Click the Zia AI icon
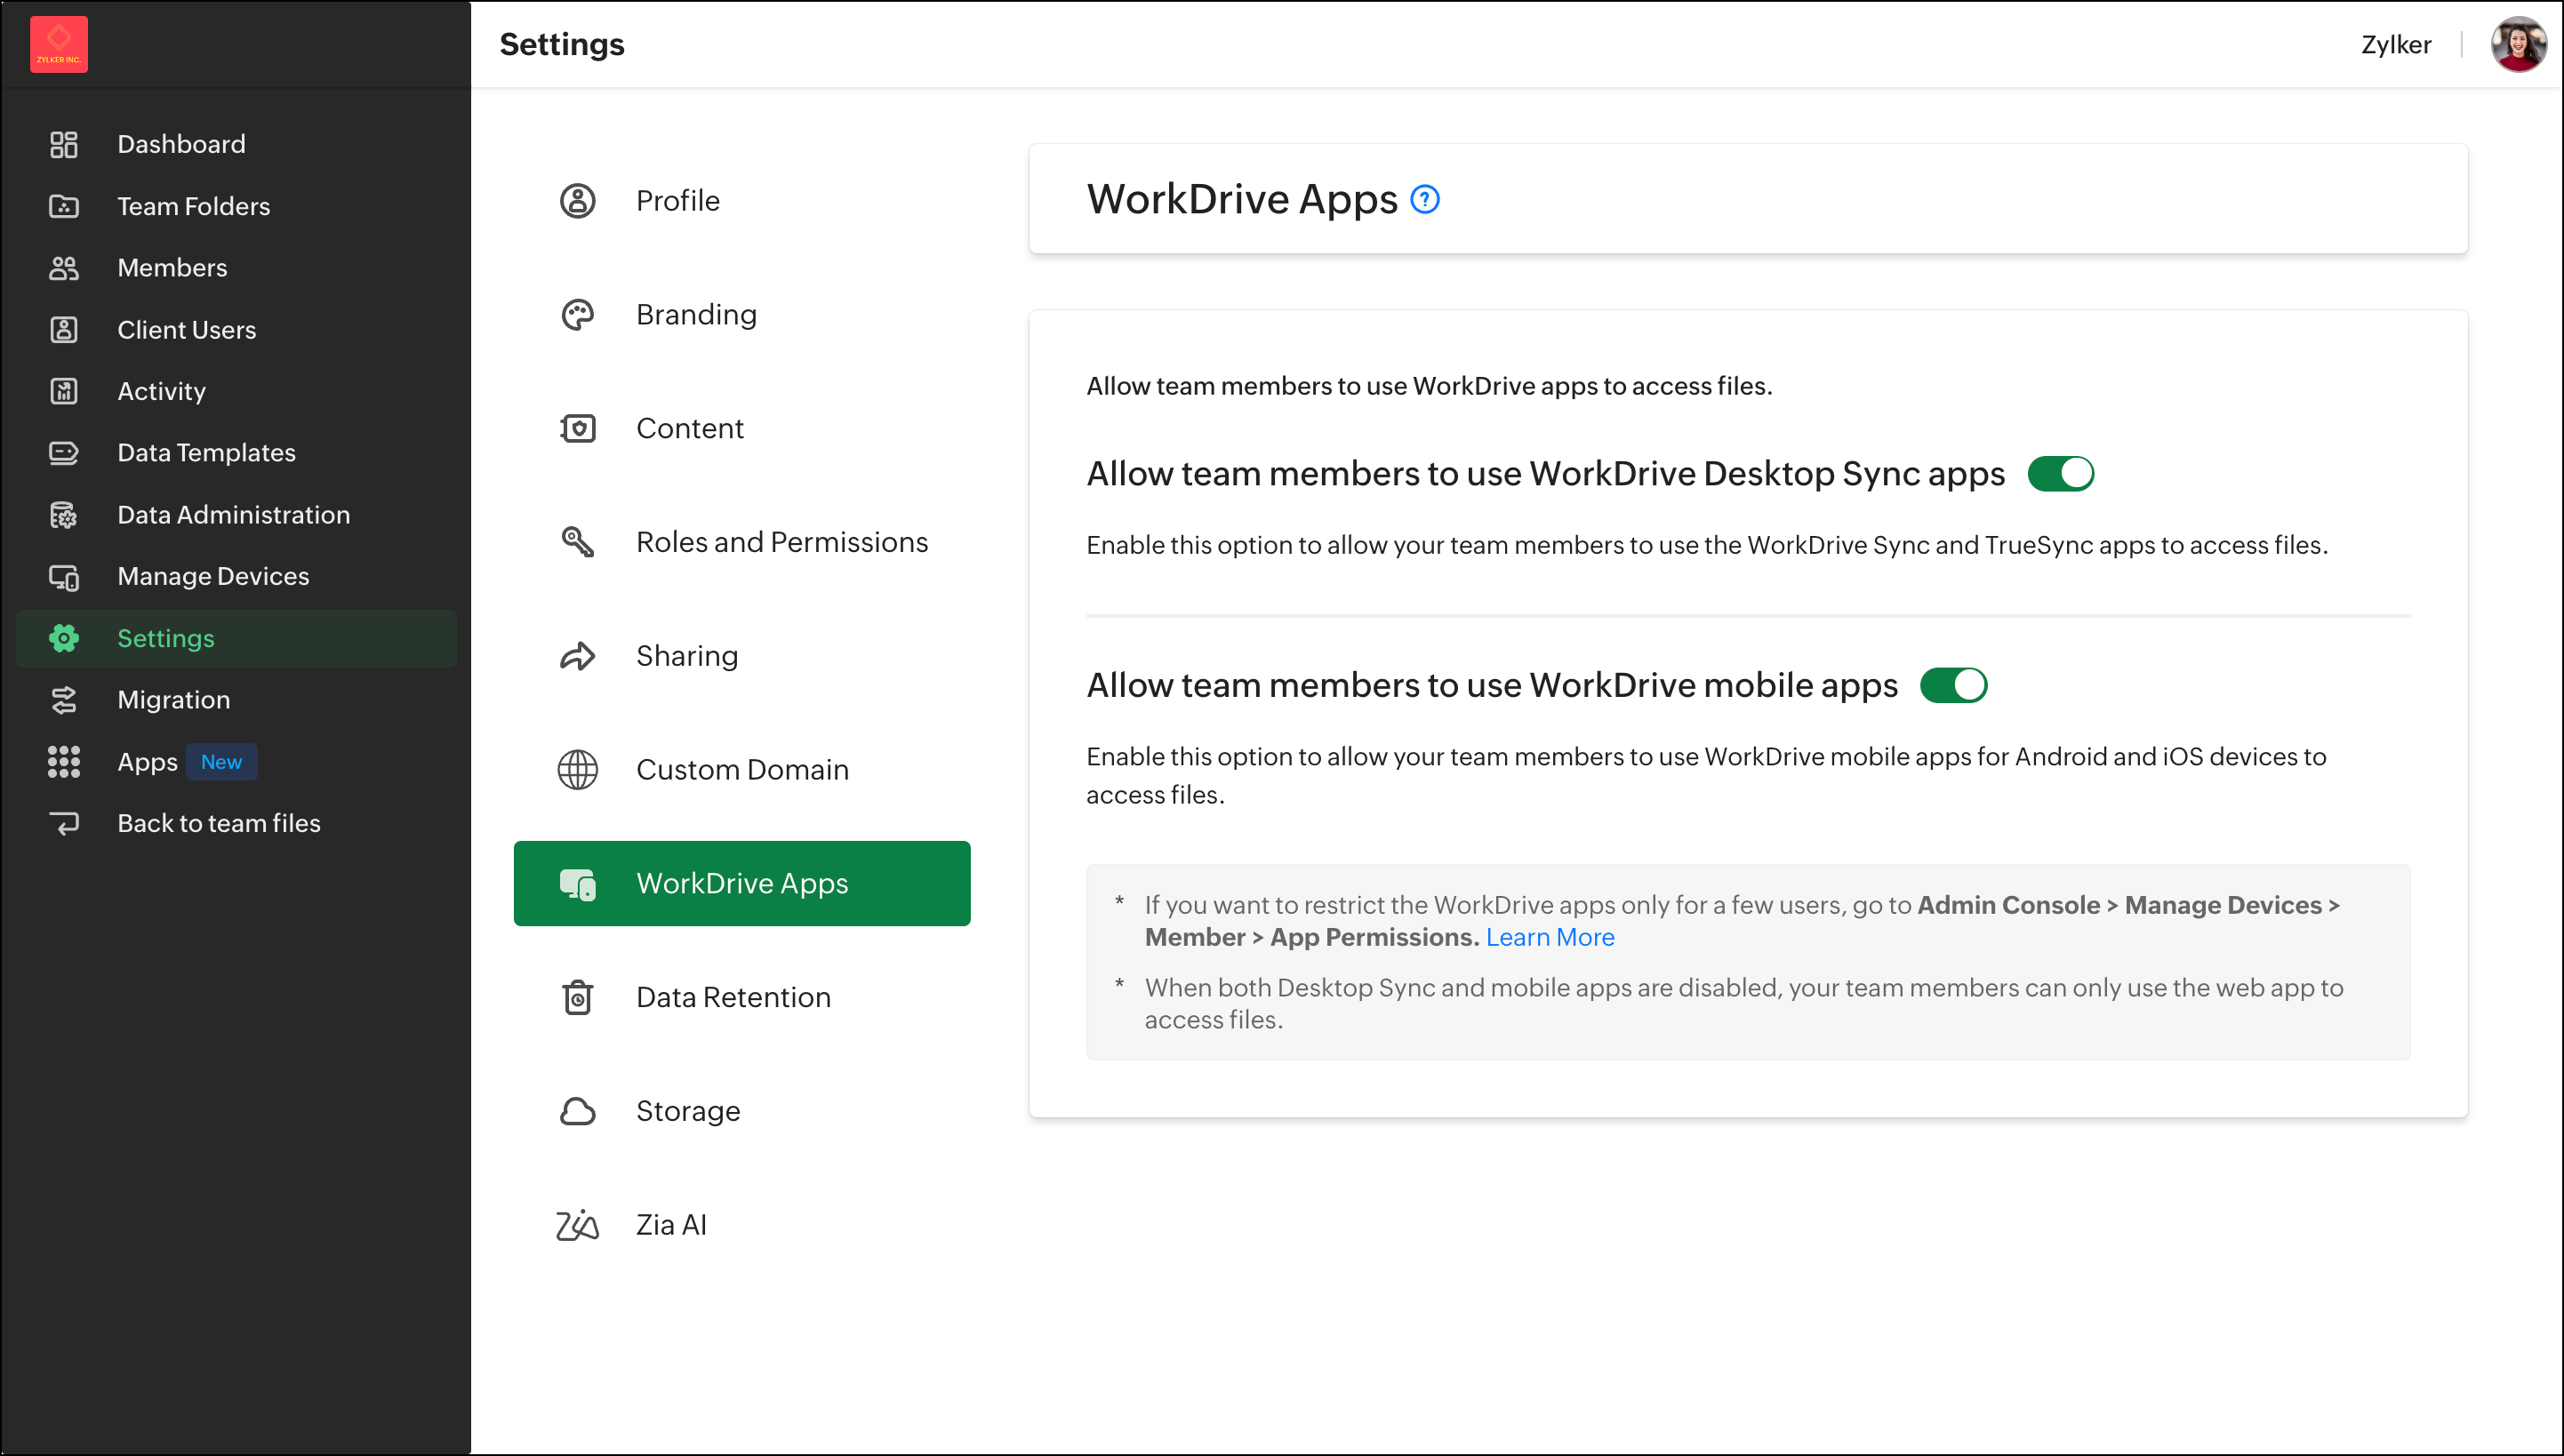The width and height of the screenshot is (2564, 1456). 577,1225
